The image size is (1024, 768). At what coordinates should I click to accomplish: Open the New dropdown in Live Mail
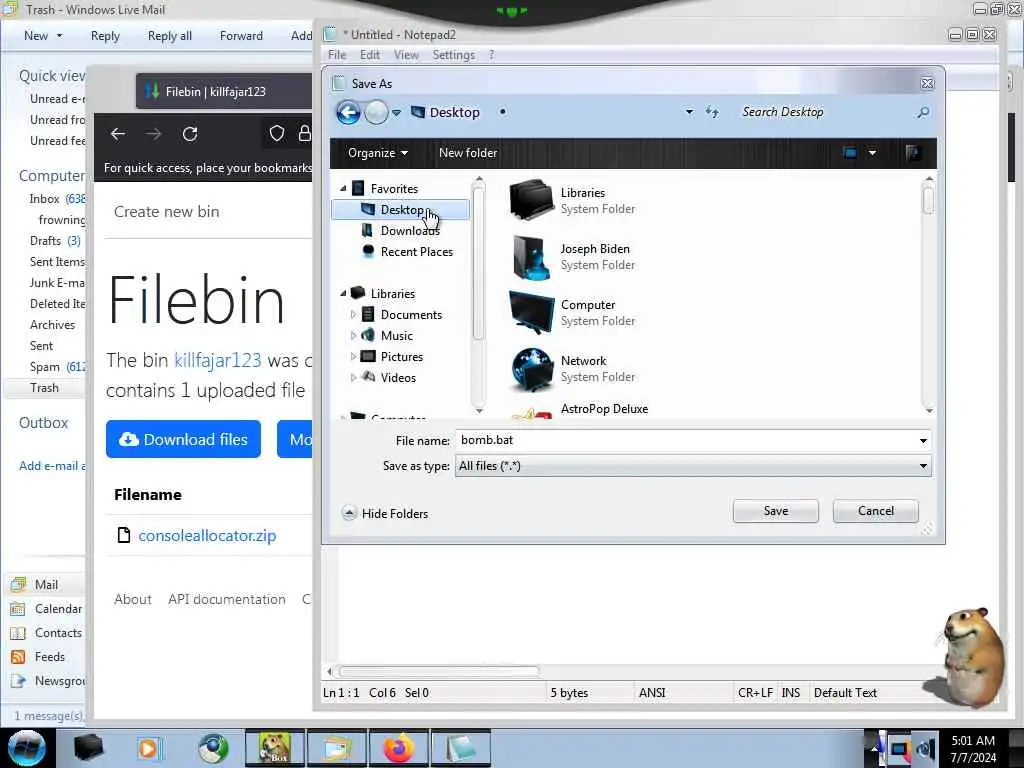coord(59,36)
